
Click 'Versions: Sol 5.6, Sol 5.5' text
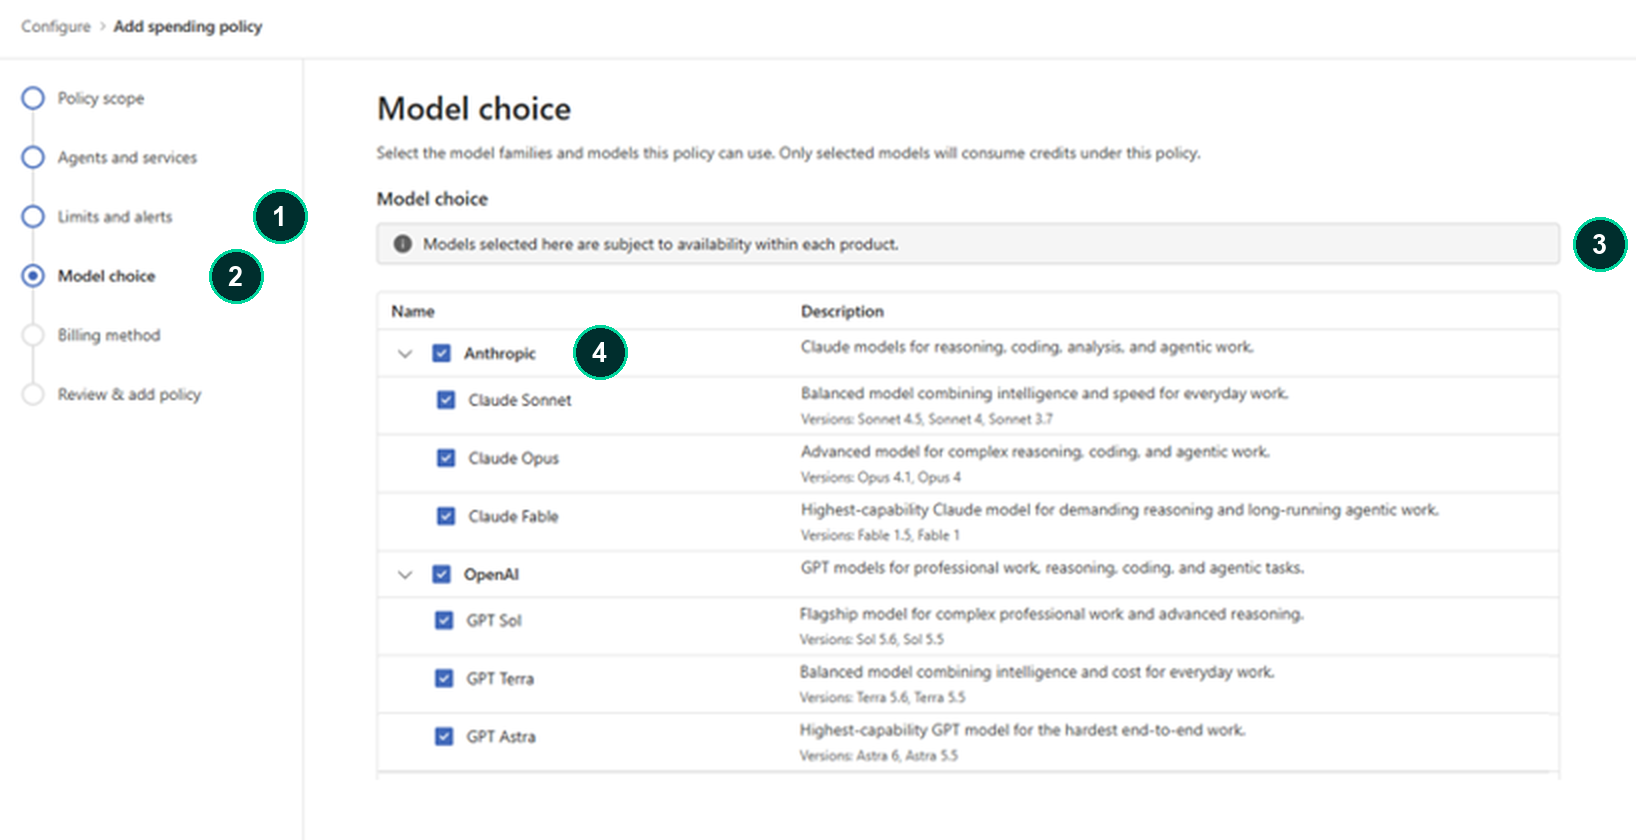tap(871, 639)
